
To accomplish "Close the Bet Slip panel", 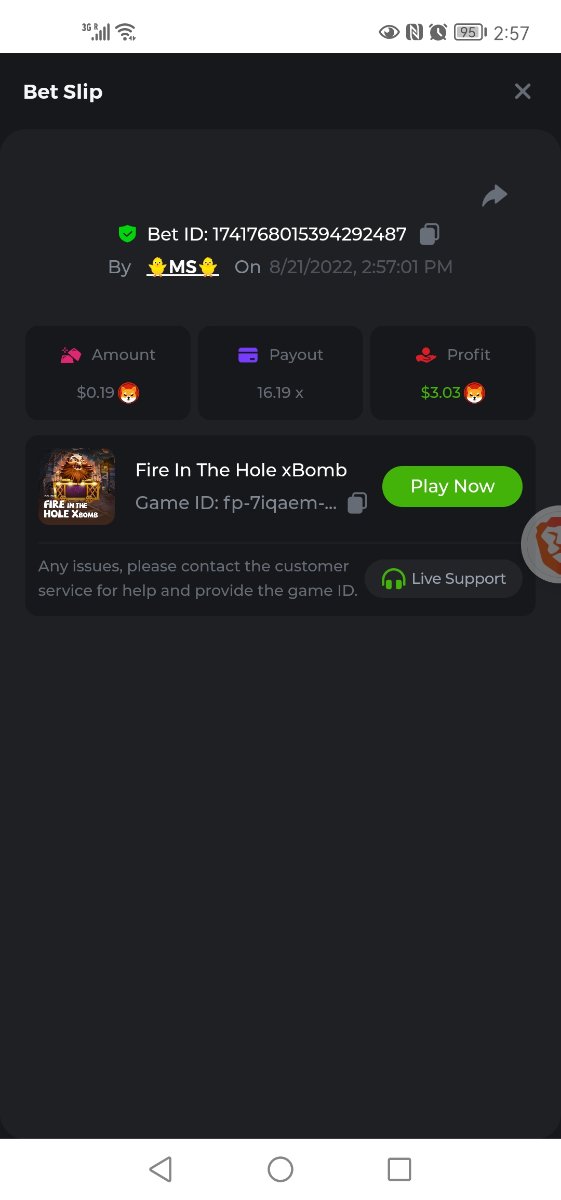I will (522, 92).
